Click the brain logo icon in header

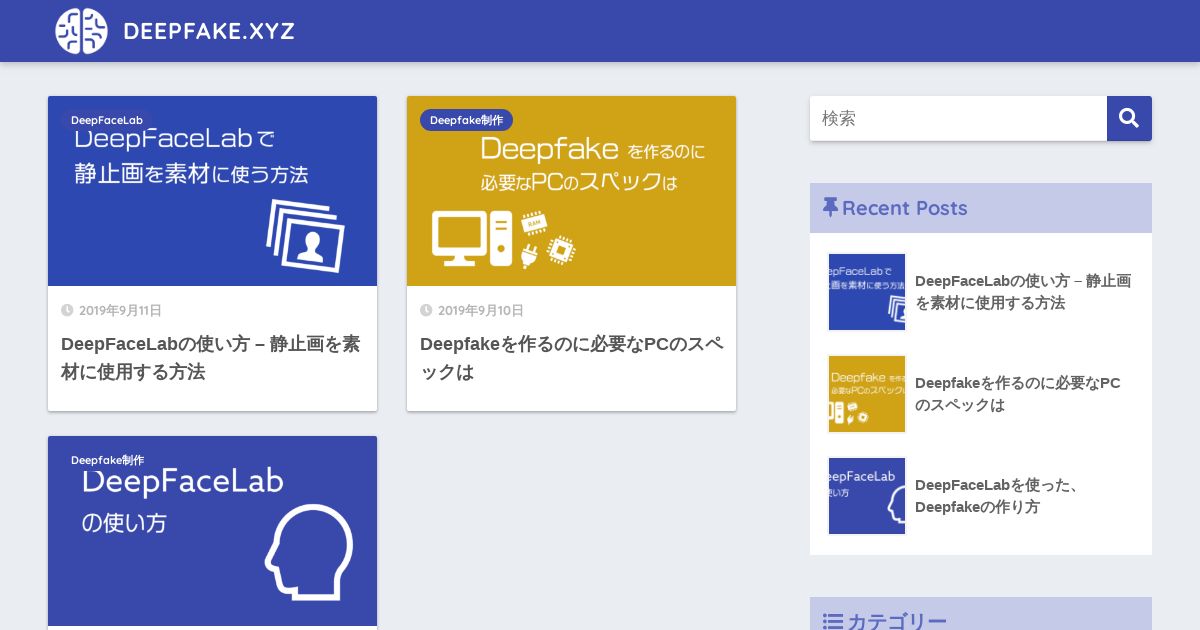[81, 31]
